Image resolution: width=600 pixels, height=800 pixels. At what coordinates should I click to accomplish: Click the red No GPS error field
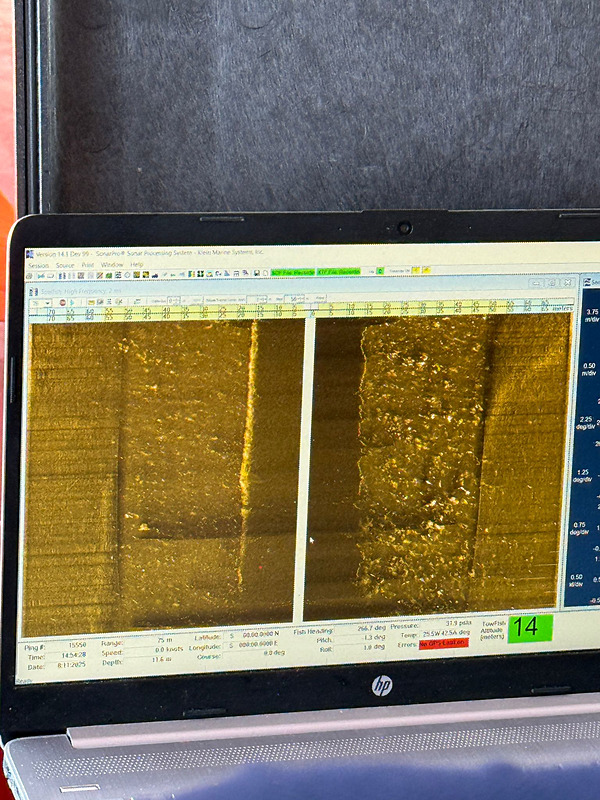pyautogui.click(x=443, y=643)
